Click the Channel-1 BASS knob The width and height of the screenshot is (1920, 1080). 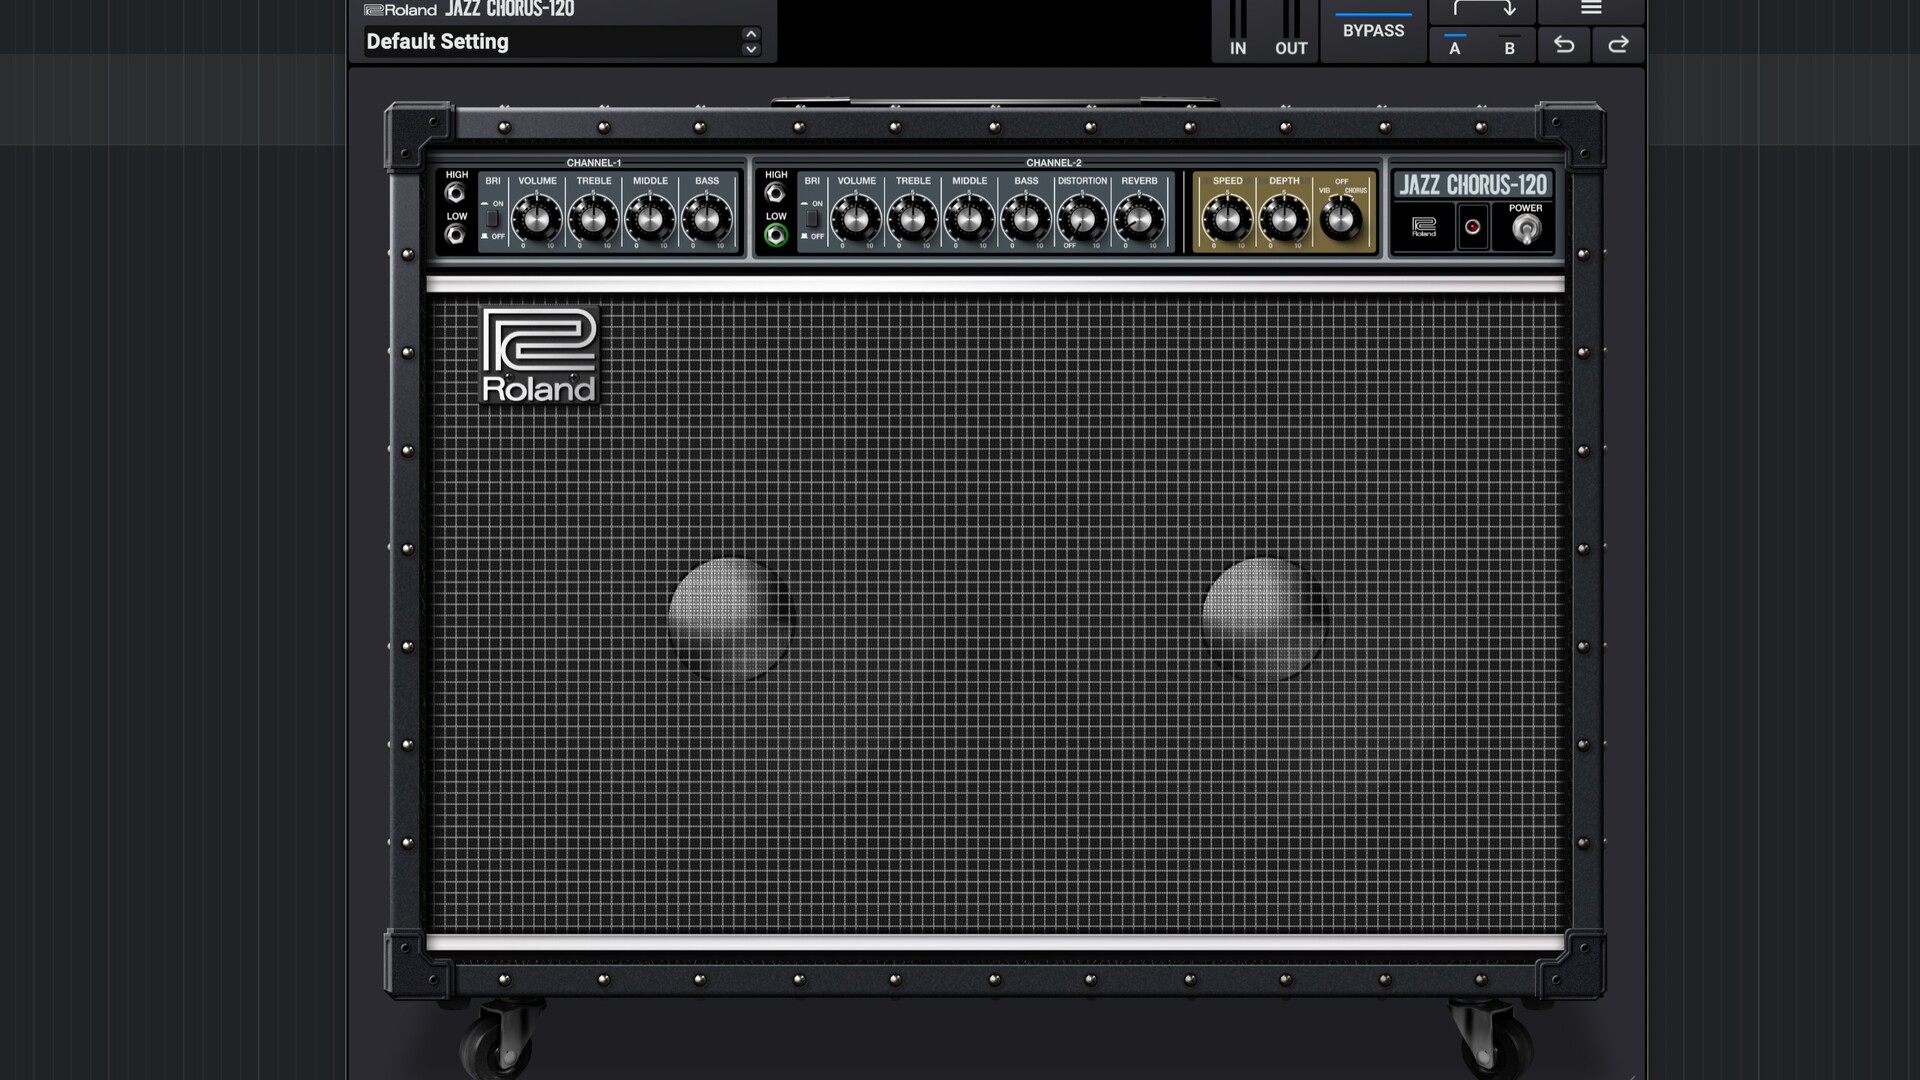707,219
